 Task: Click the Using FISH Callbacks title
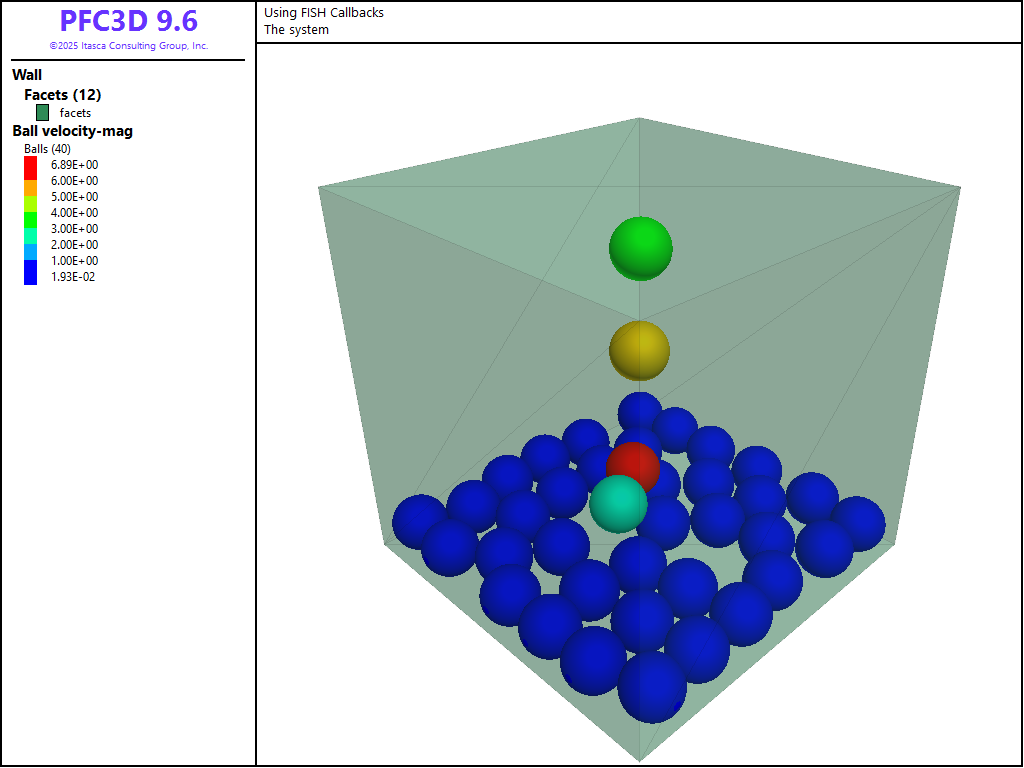pyautogui.click(x=324, y=13)
